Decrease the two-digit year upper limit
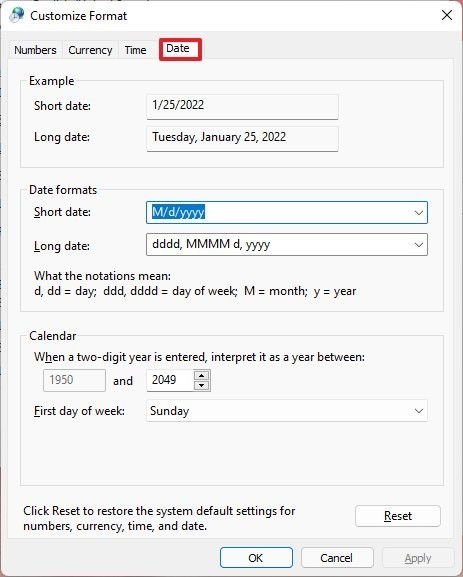 (x=201, y=385)
